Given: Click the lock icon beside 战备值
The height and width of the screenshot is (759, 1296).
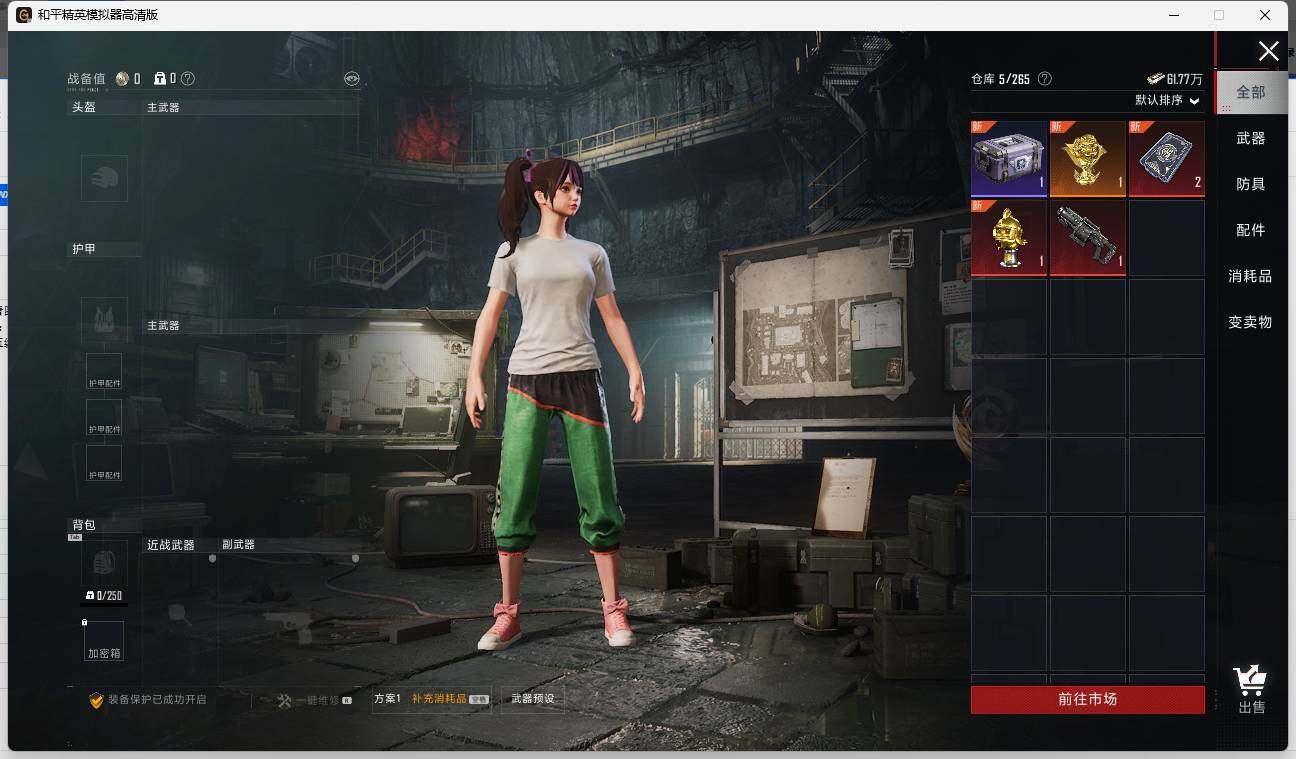Looking at the screenshot, I should pyautogui.click(x=160, y=78).
